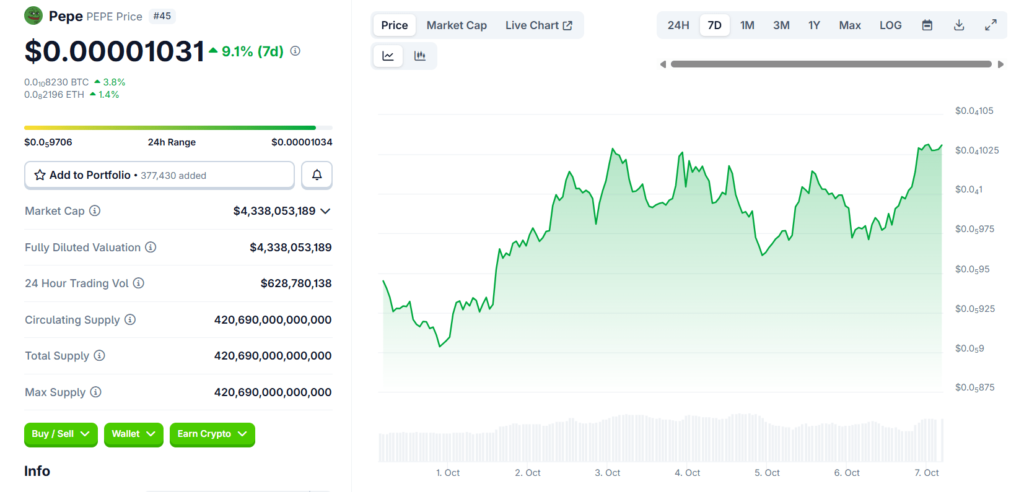Expand chart to fullscreen
The height and width of the screenshot is (492, 1024).
[990, 25]
